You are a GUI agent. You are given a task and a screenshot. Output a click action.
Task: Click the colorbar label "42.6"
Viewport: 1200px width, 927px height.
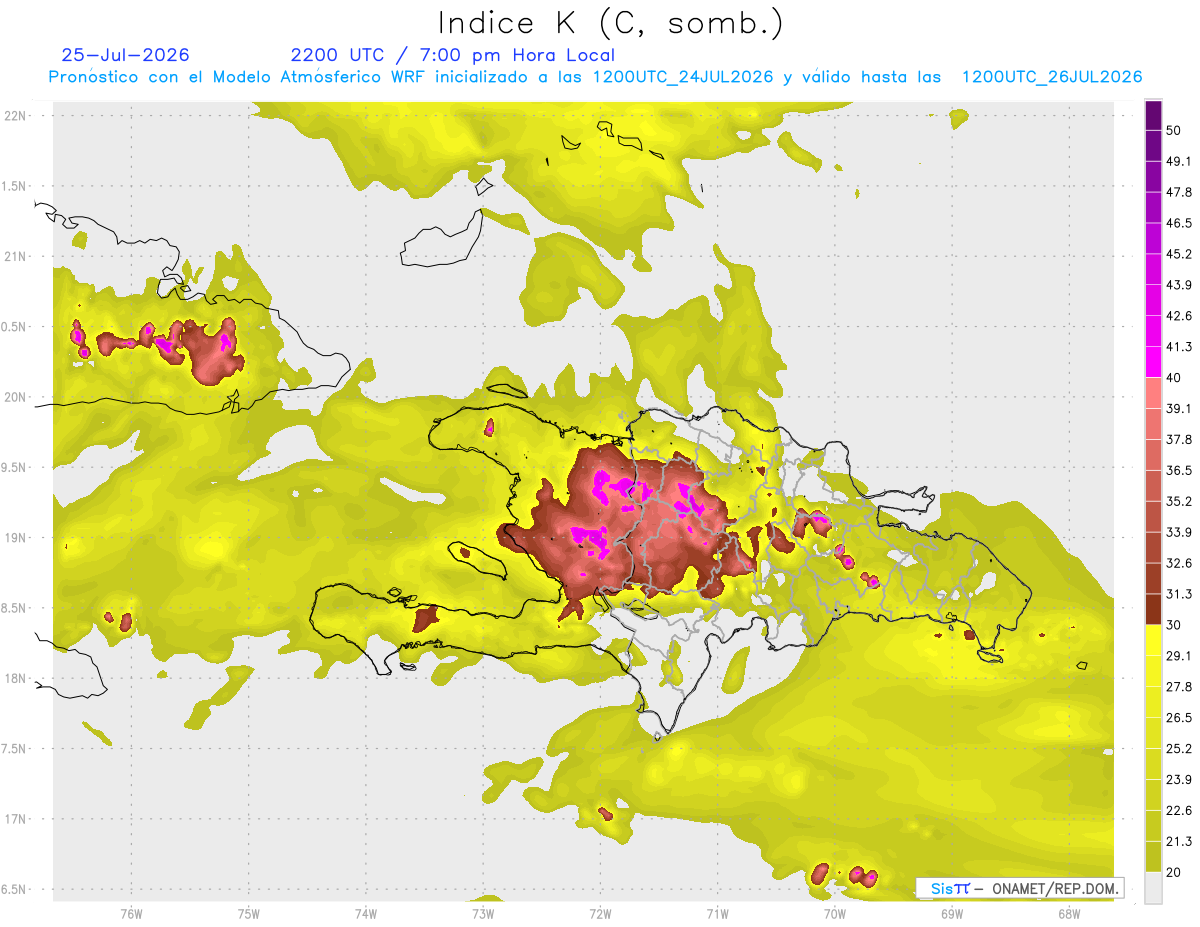pos(1179,316)
